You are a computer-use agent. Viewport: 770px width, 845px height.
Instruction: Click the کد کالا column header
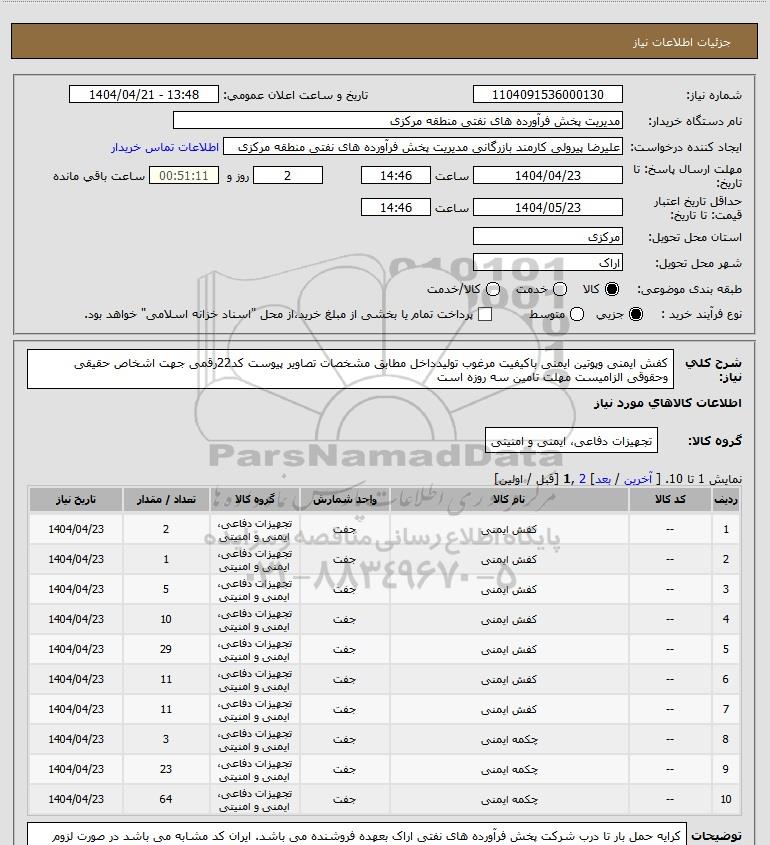(670, 500)
